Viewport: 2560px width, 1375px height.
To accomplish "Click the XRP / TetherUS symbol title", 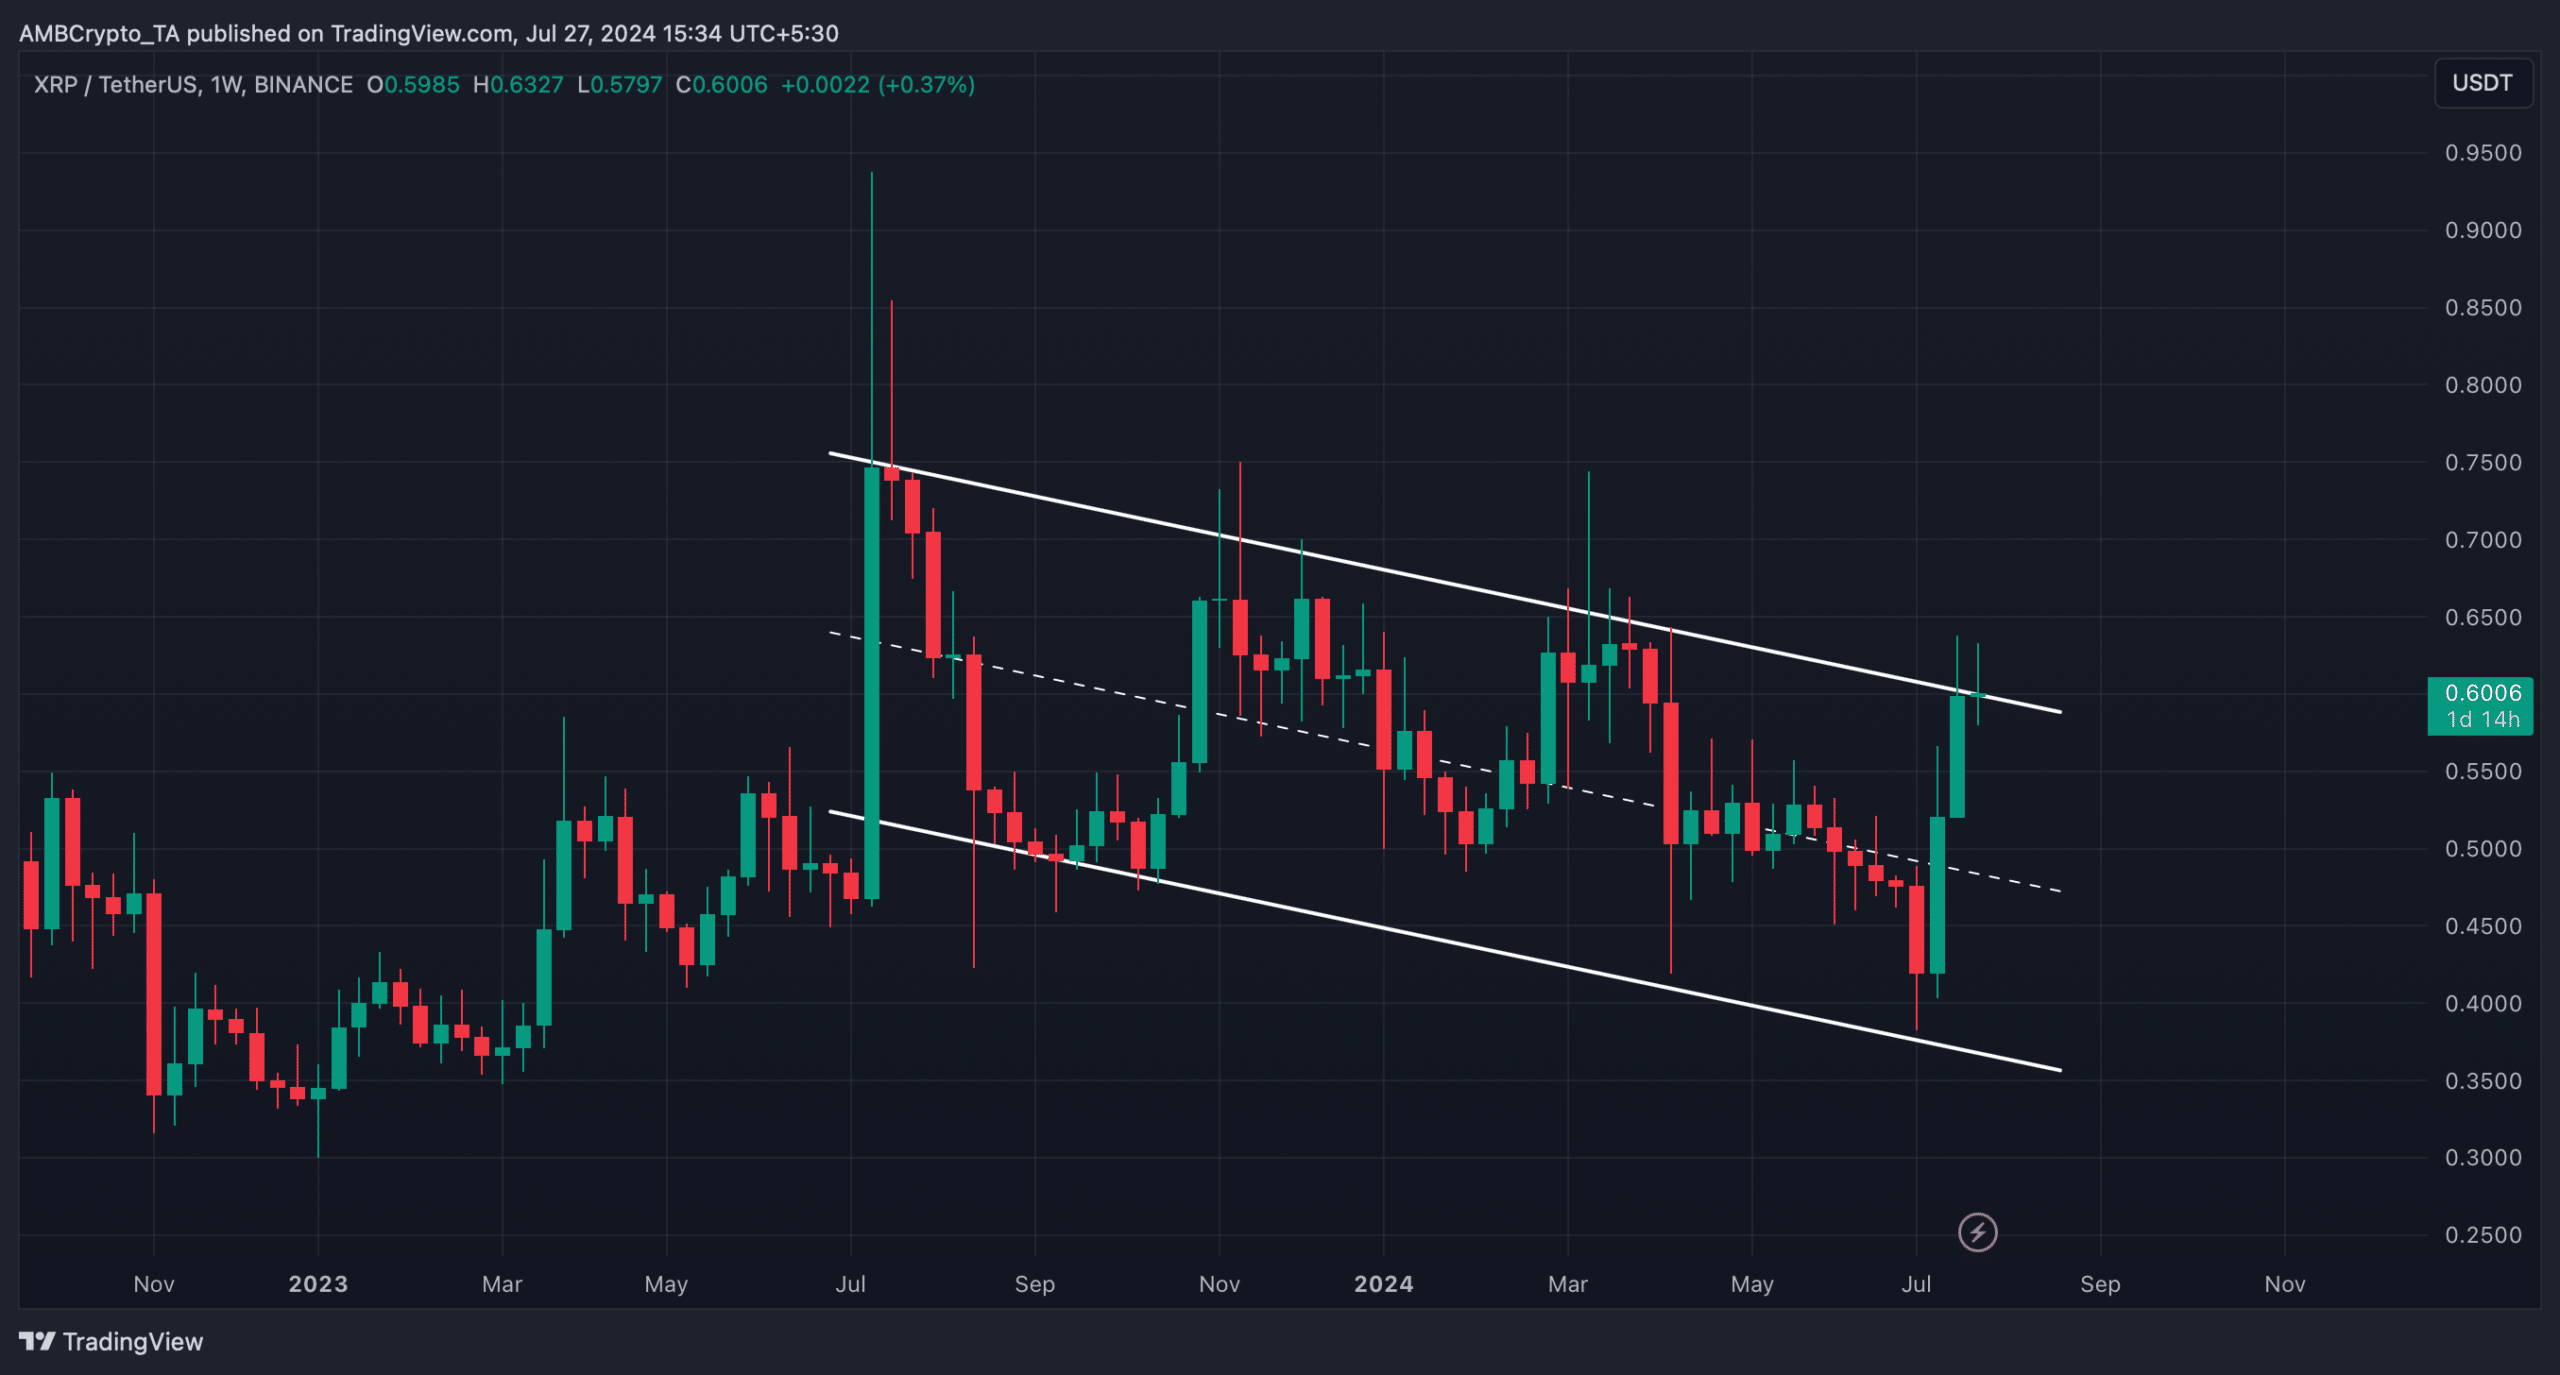I will 193,85.
